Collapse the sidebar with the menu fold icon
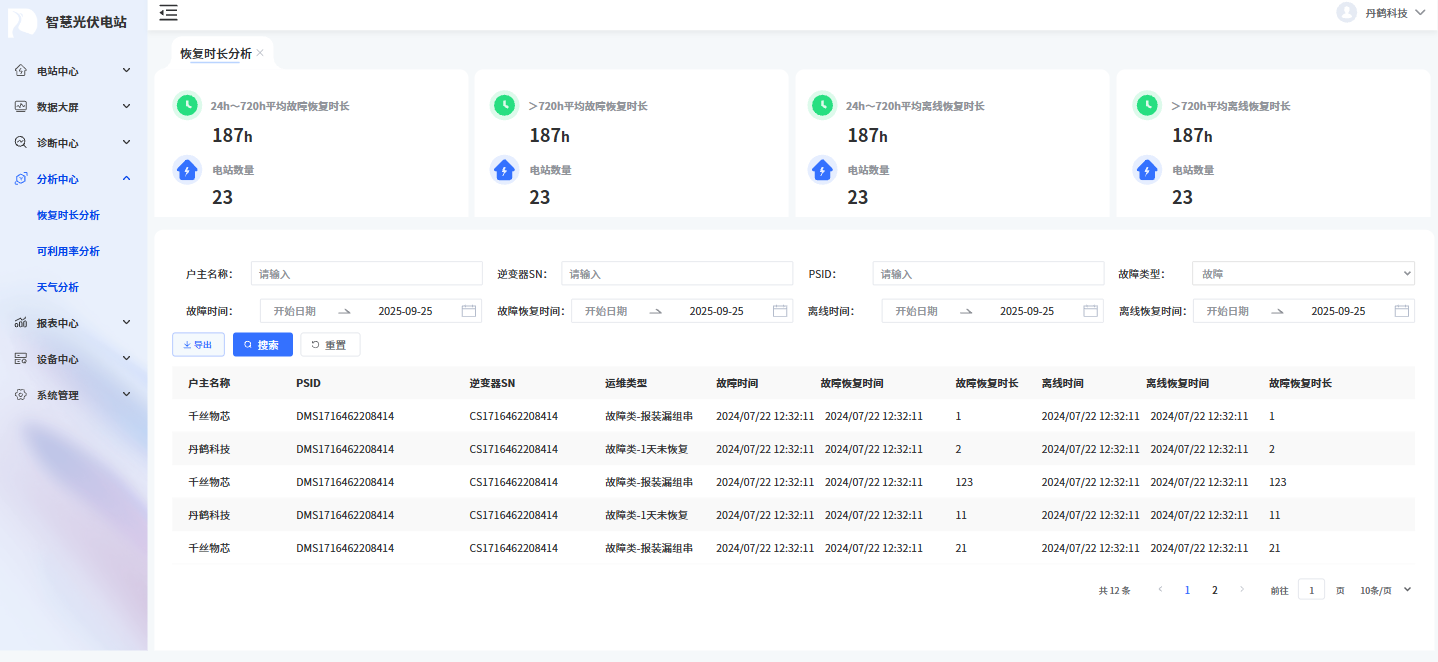 point(168,13)
